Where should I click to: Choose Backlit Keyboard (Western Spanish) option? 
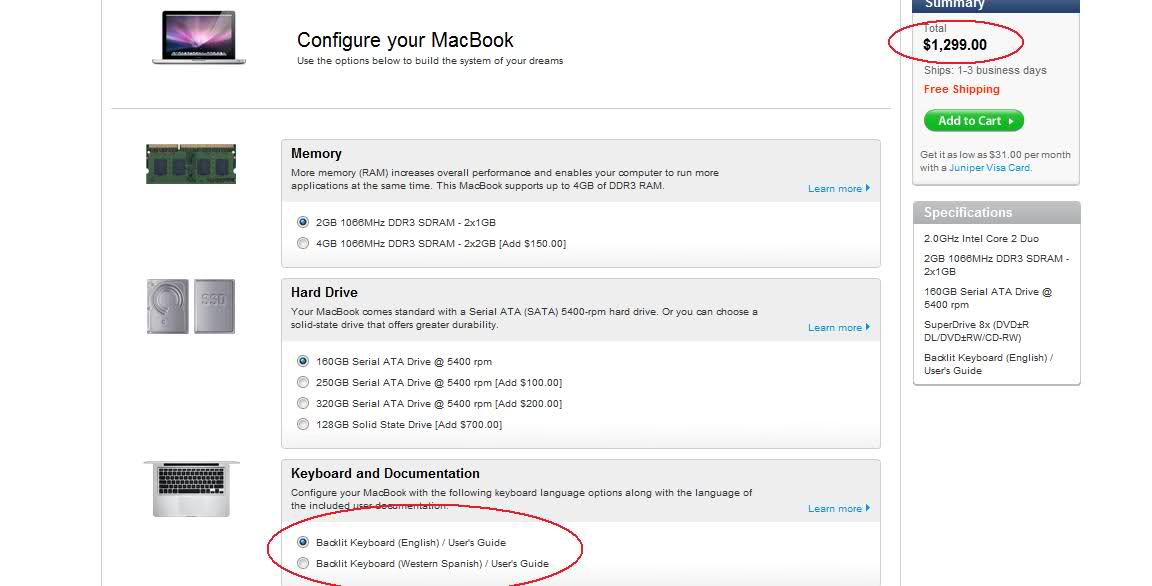(x=303, y=563)
